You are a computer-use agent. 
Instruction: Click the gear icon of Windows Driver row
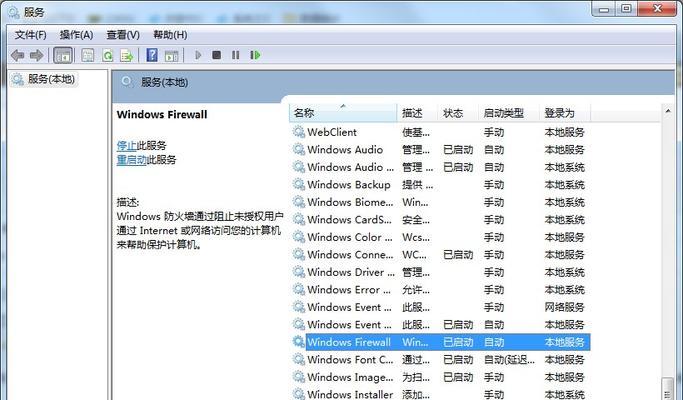(x=299, y=272)
